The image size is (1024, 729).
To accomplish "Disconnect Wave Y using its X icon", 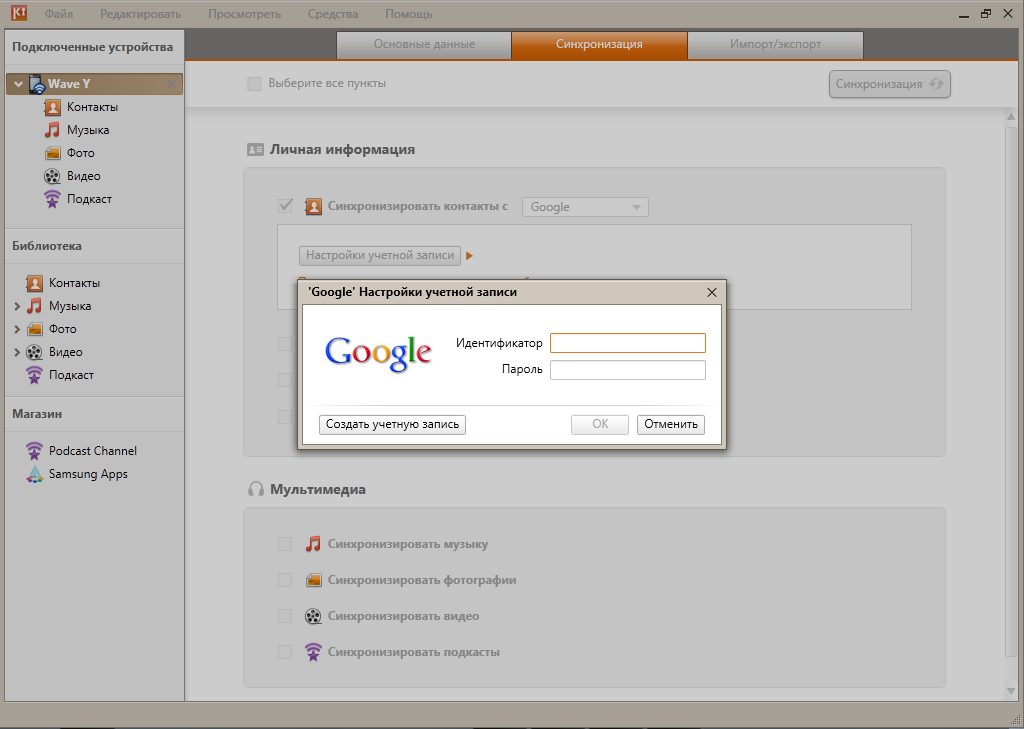I will tap(171, 84).
